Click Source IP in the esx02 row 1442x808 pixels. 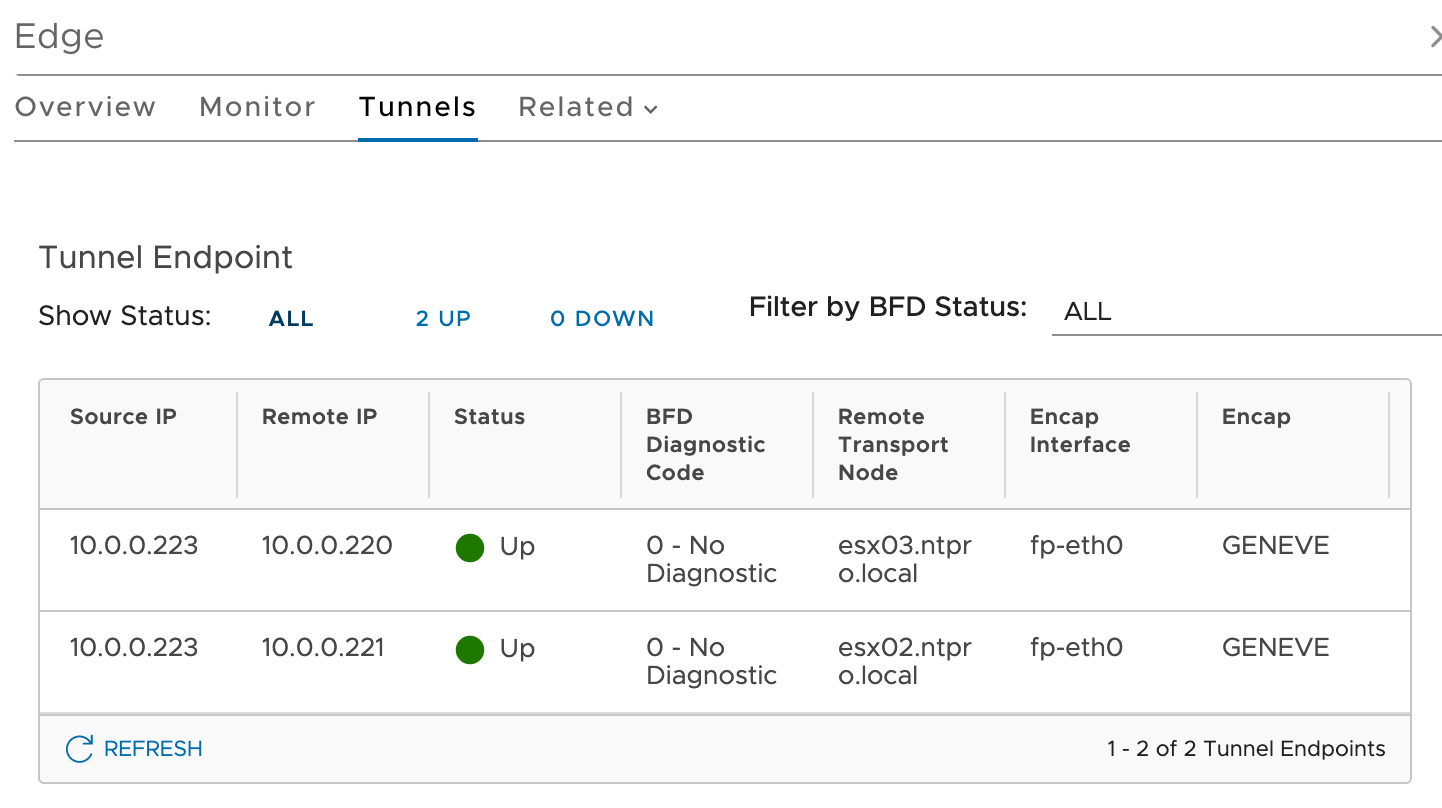[x=134, y=648]
